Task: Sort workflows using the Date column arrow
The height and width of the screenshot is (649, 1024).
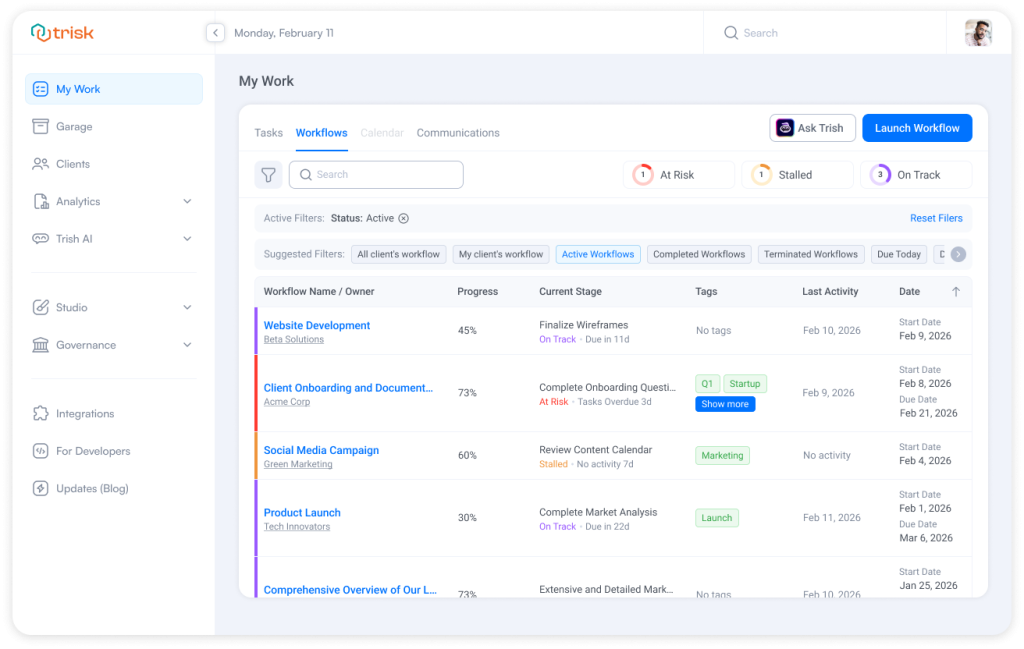Action: (958, 291)
